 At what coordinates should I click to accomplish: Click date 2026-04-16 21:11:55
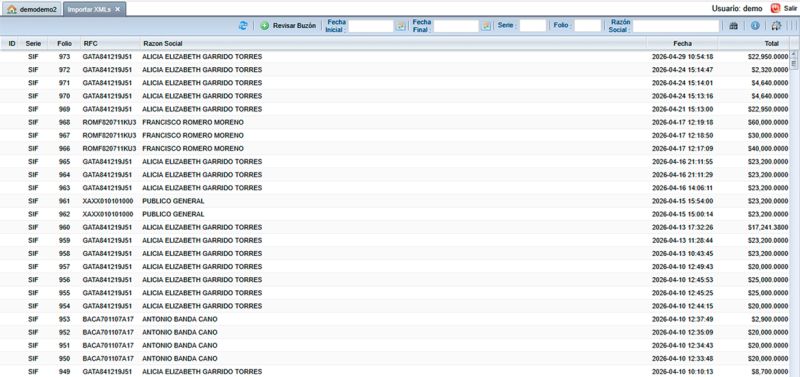click(682, 162)
